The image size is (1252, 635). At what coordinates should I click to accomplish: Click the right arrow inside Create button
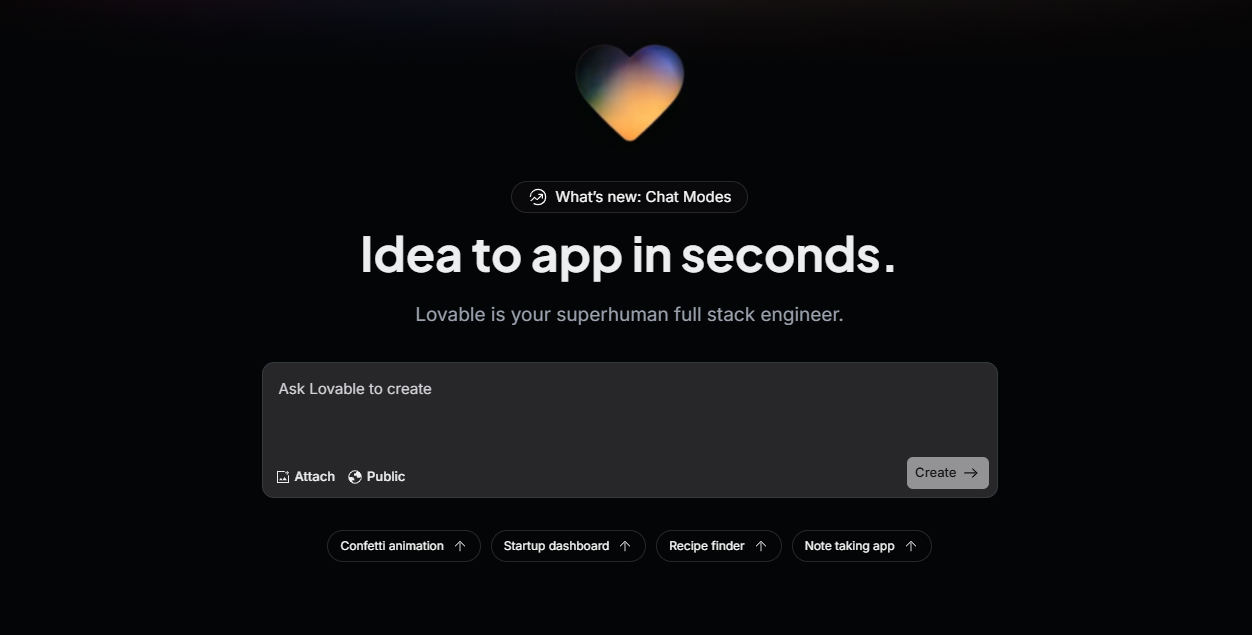click(x=971, y=473)
